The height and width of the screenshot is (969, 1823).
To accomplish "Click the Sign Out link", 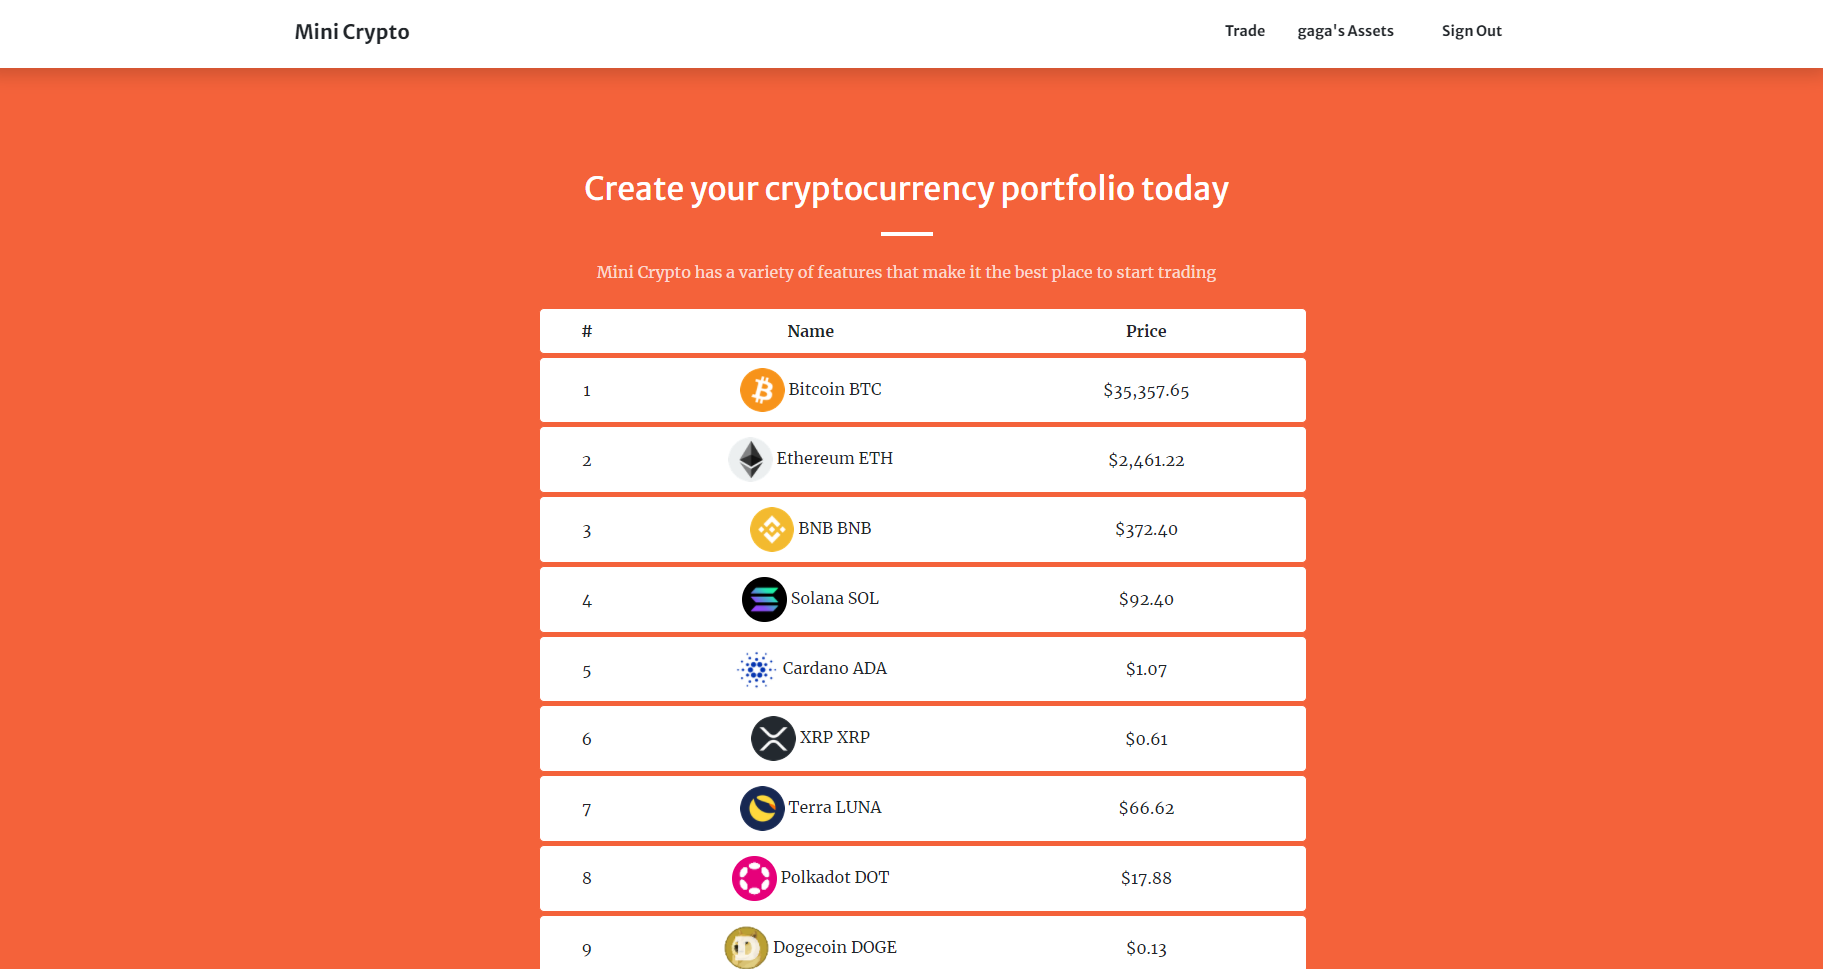I will pyautogui.click(x=1471, y=30).
